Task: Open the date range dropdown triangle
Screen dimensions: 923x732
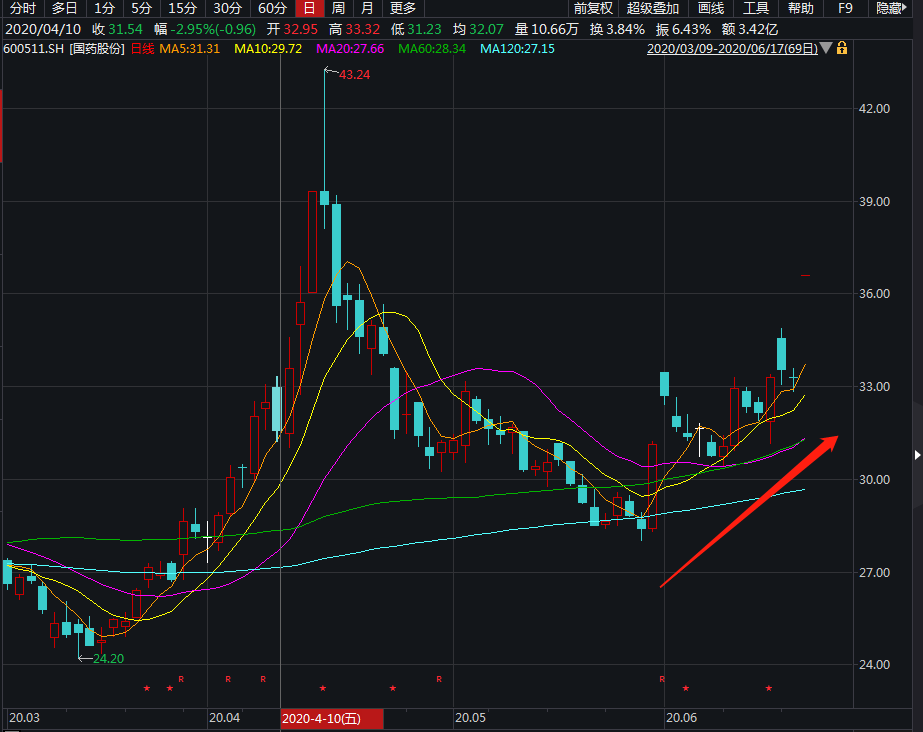Action: (825, 48)
